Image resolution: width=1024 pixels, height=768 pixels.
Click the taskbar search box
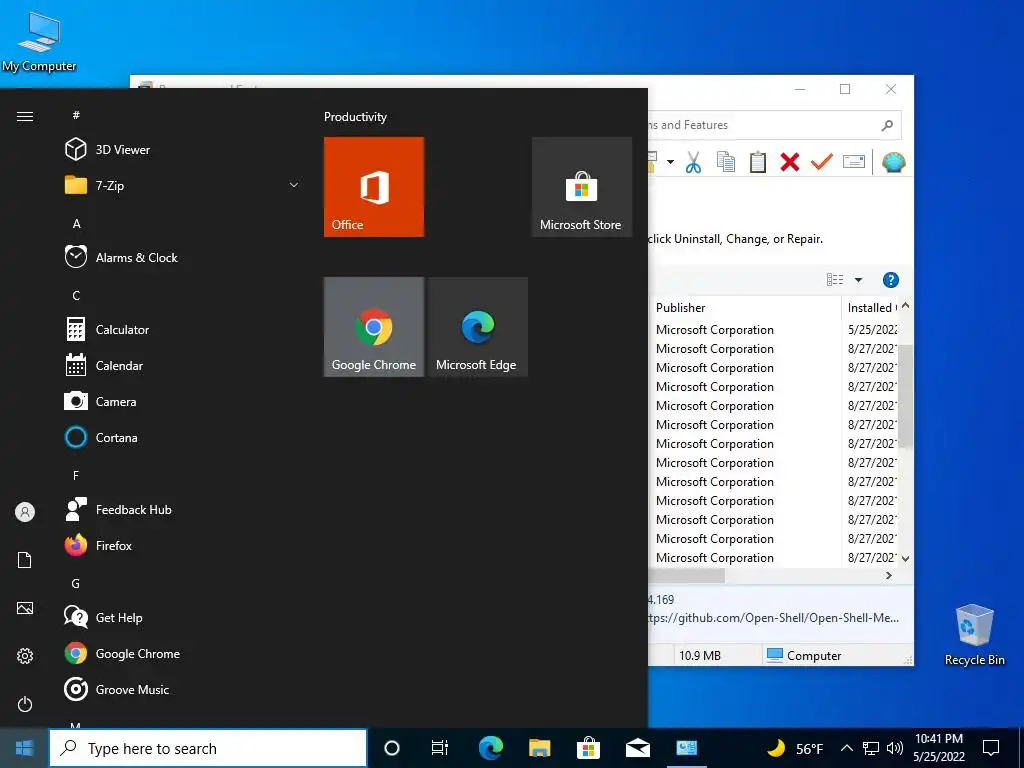(x=208, y=748)
